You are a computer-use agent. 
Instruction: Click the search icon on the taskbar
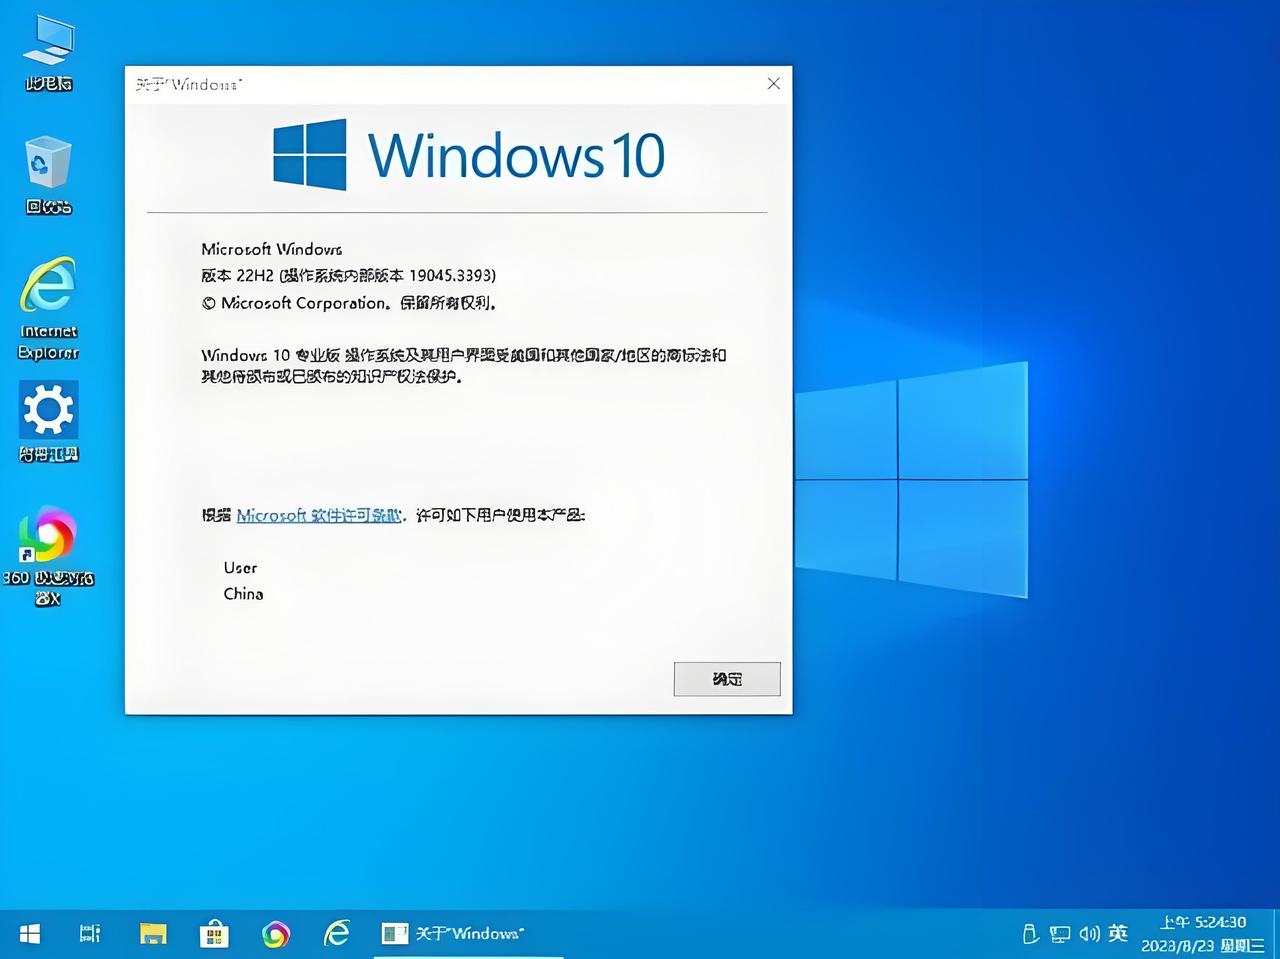(x=89, y=933)
